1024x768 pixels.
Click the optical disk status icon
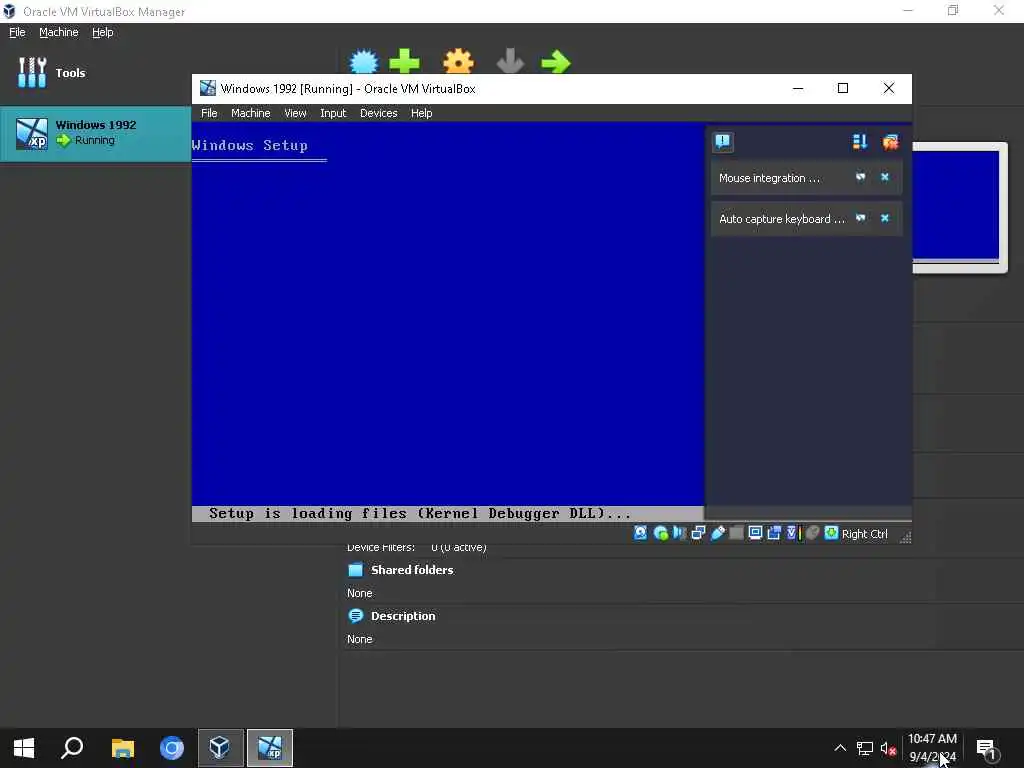[660, 533]
